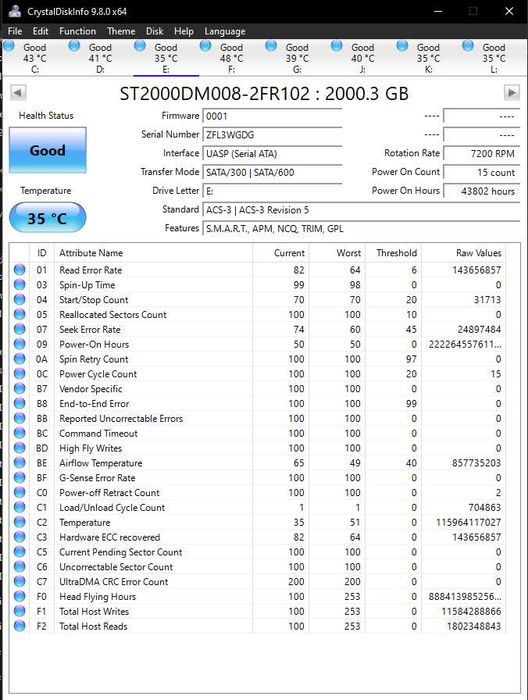Screen dimensions: 528x700
Task: Click the Attribute Name column header
Action: 153,253
